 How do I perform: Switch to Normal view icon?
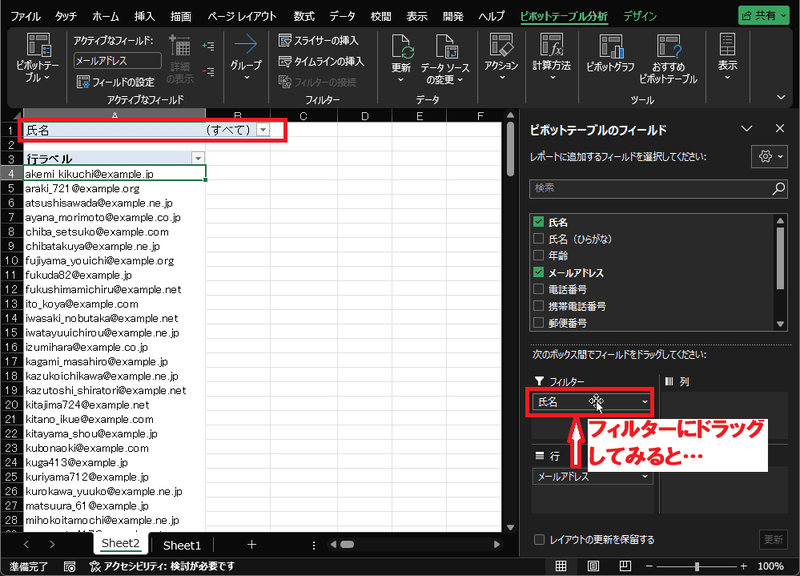click(x=561, y=566)
